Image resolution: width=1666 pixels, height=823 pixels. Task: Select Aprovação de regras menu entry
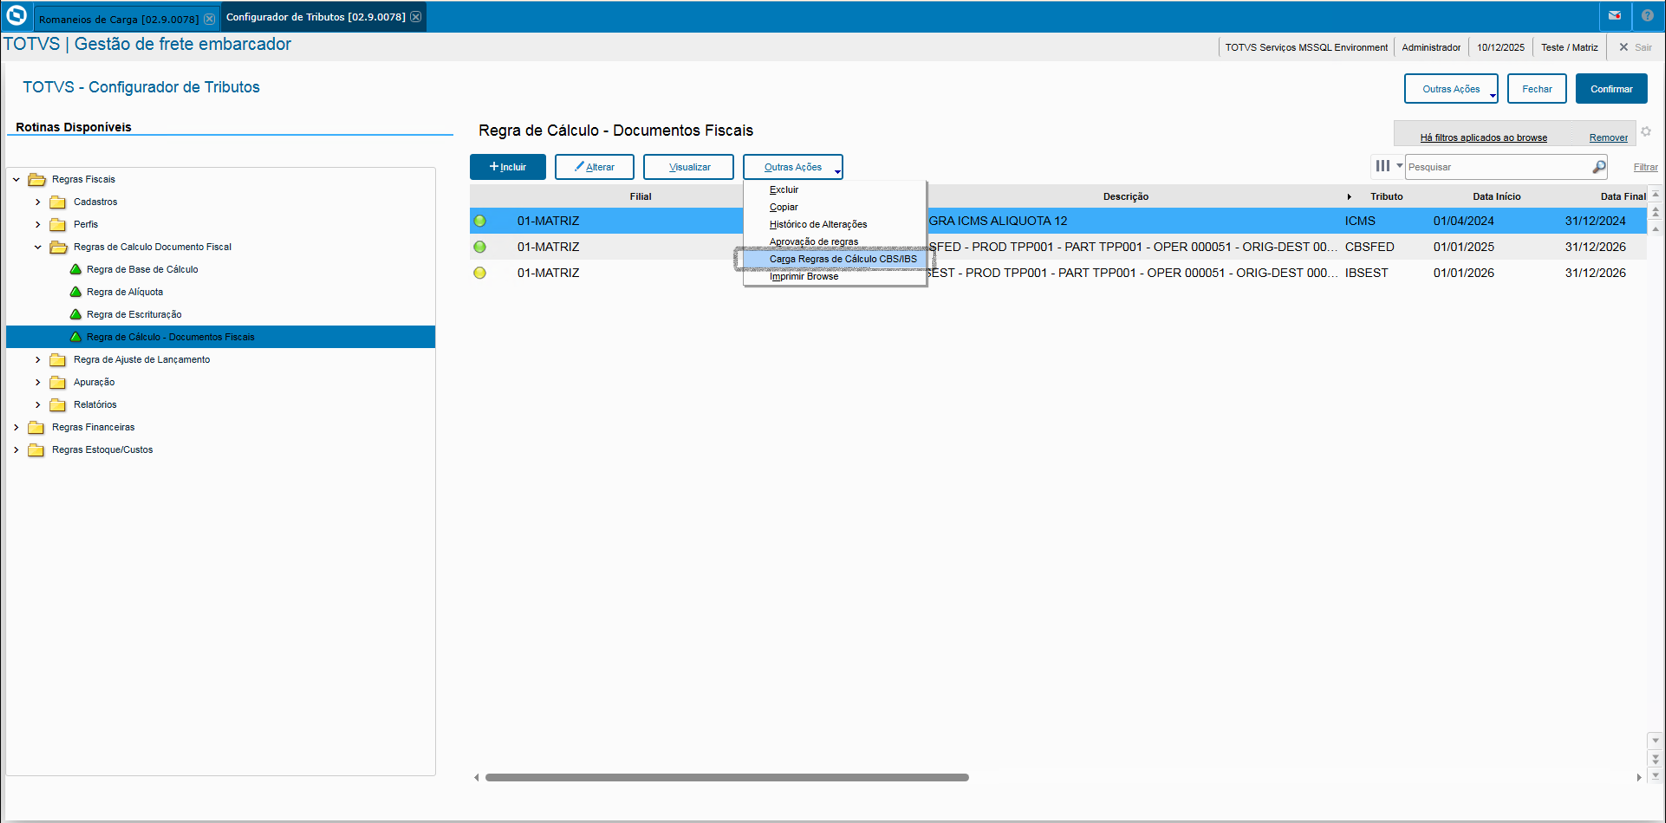[x=814, y=242]
